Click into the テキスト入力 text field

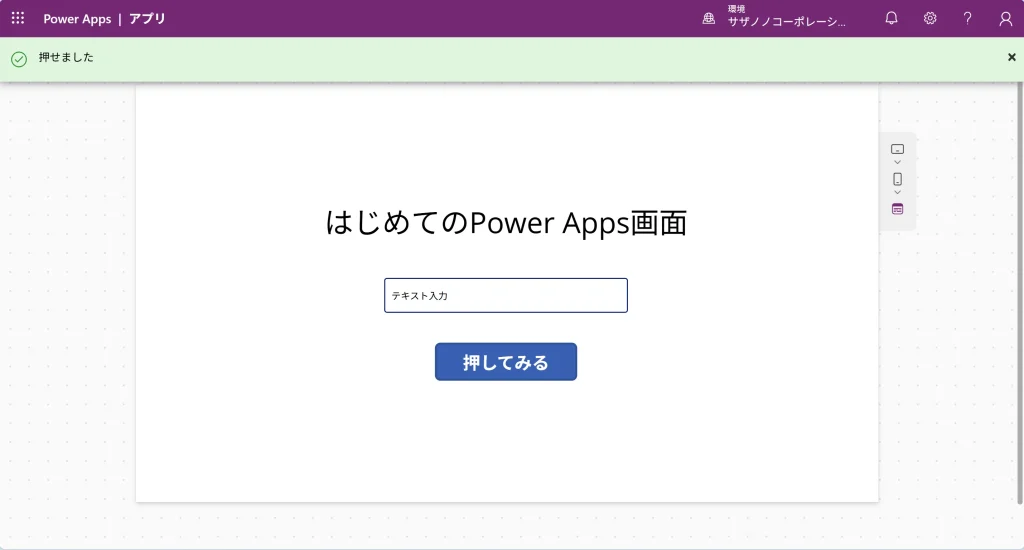click(x=506, y=296)
